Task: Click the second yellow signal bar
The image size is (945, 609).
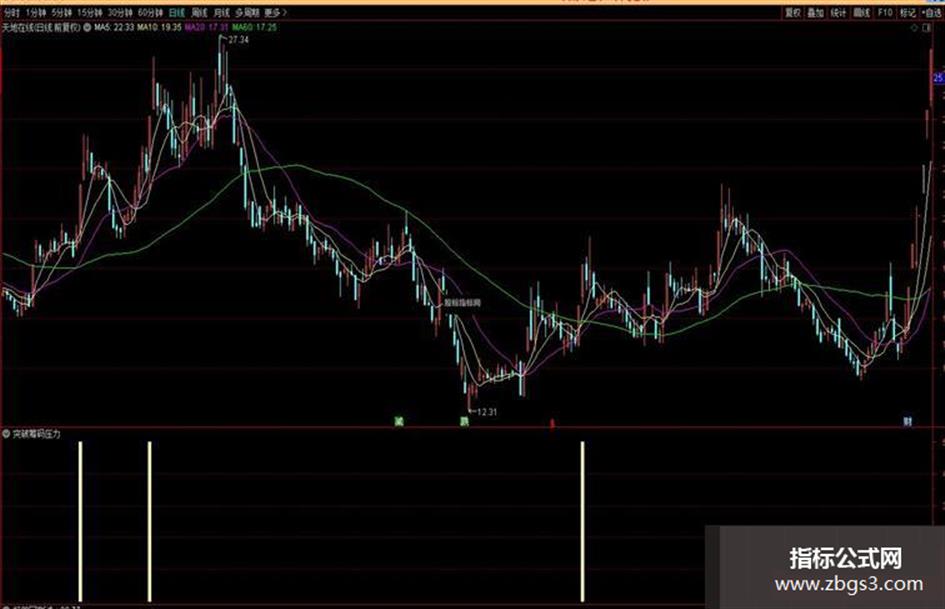Action: [149, 522]
